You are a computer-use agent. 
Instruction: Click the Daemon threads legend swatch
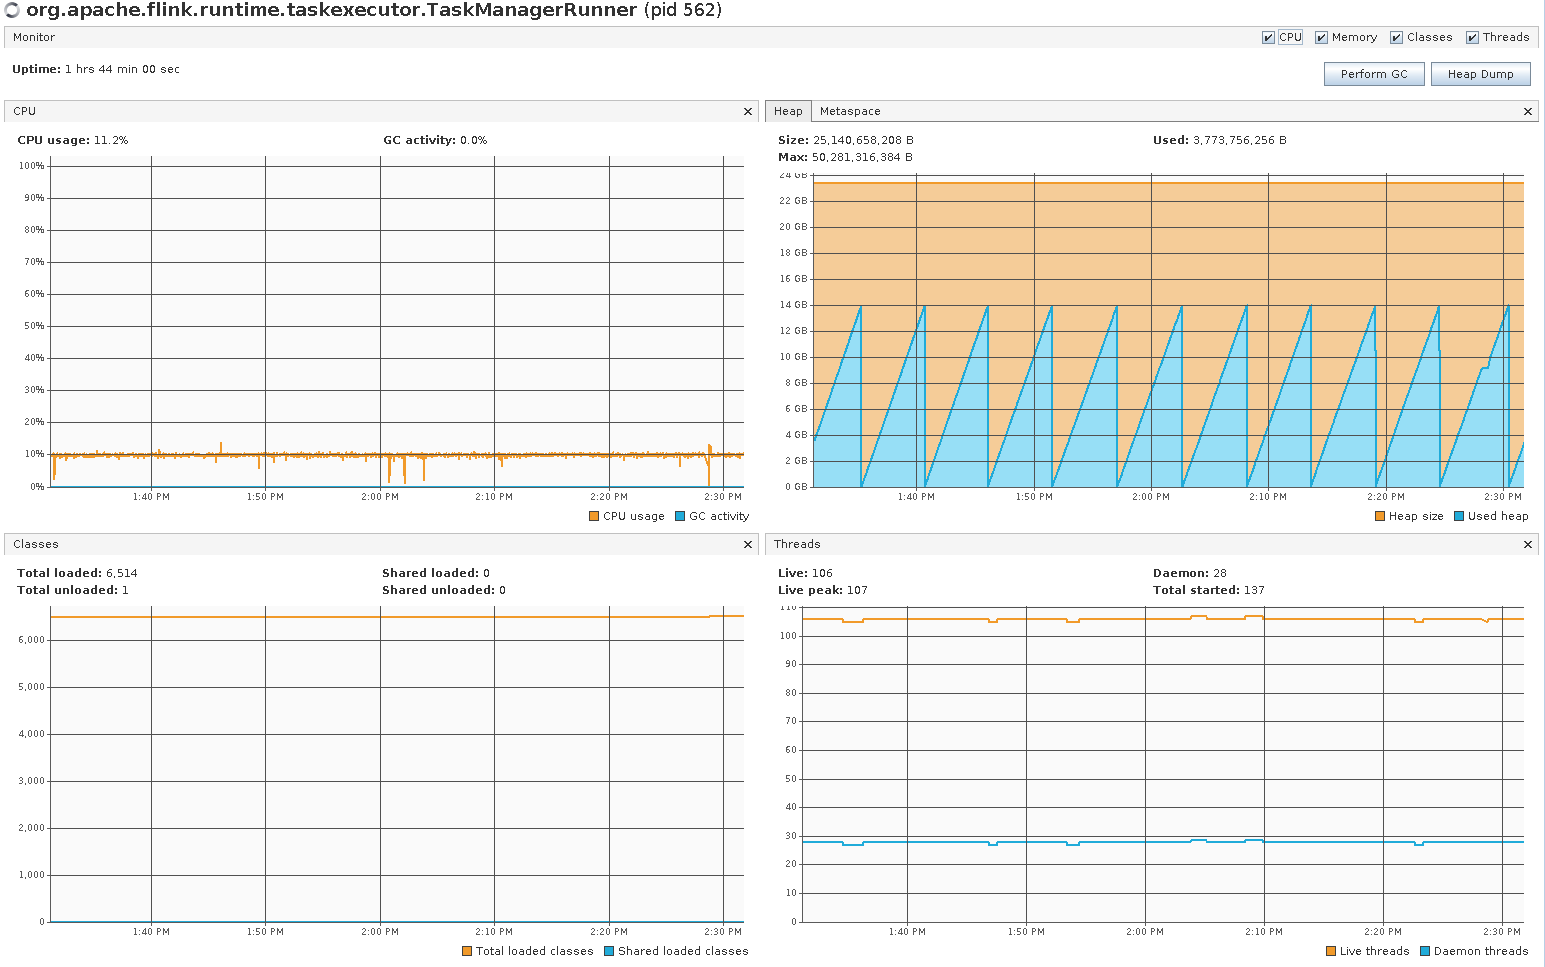pyautogui.click(x=1425, y=952)
